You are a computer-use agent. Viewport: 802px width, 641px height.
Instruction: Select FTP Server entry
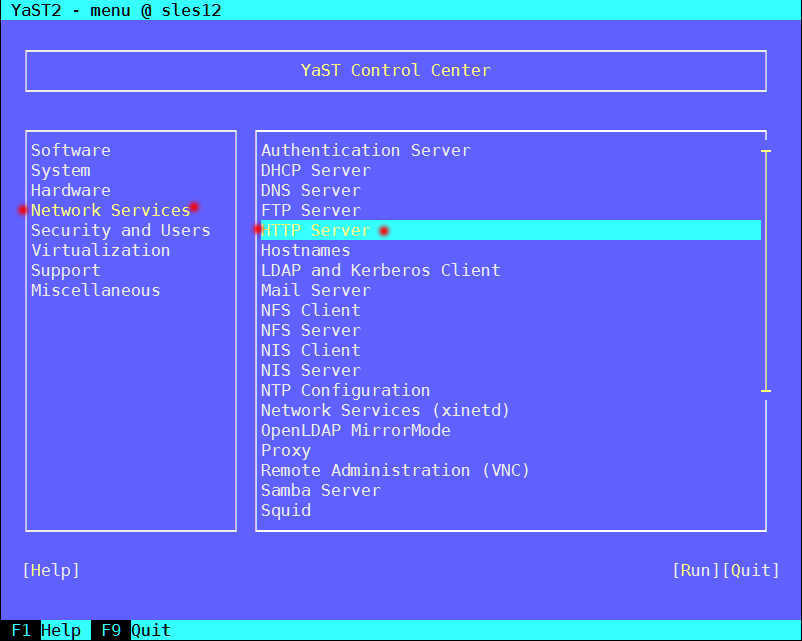pyautogui.click(x=310, y=210)
